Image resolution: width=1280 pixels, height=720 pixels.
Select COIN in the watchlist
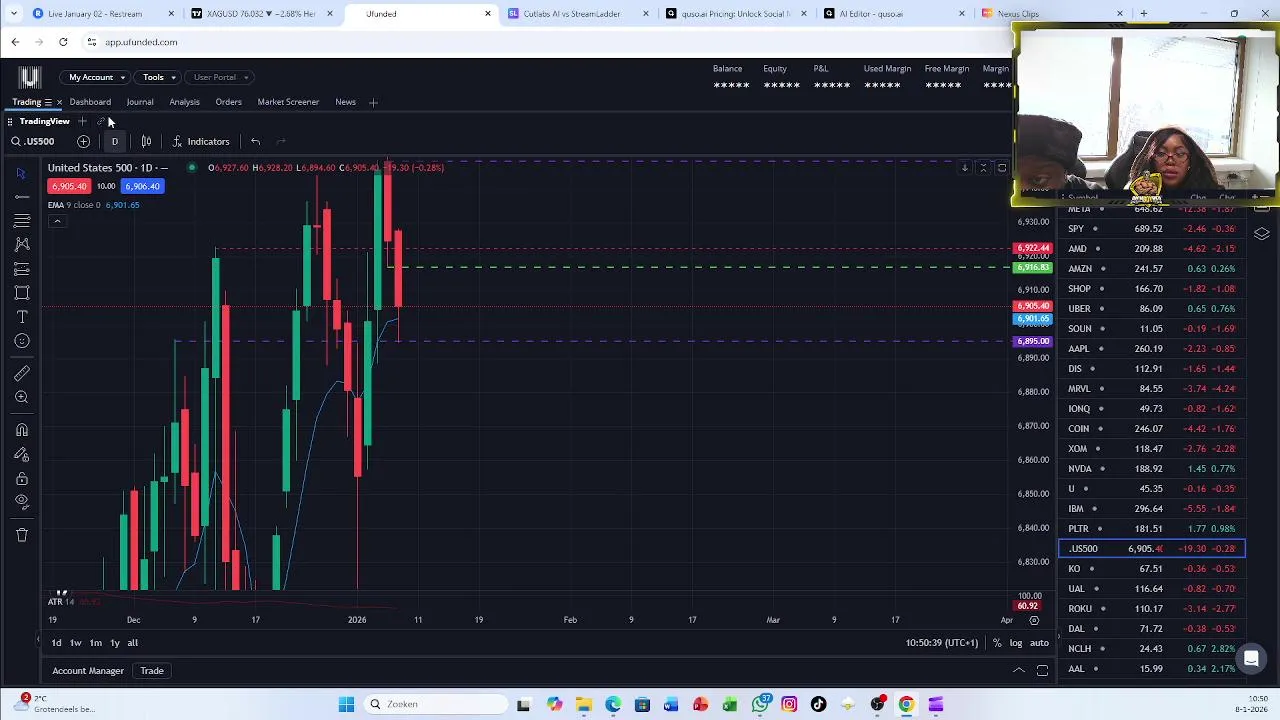click(x=1152, y=429)
